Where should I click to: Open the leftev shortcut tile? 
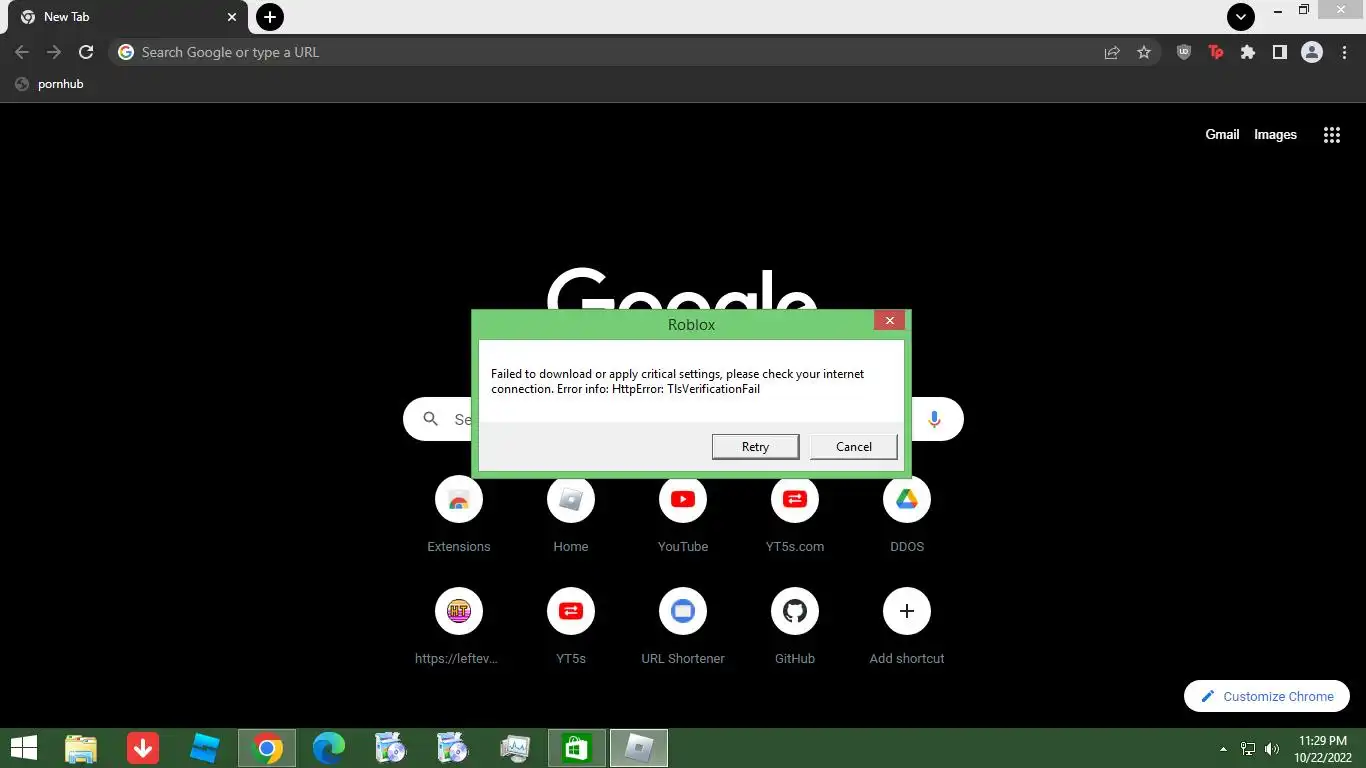pyautogui.click(x=459, y=626)
